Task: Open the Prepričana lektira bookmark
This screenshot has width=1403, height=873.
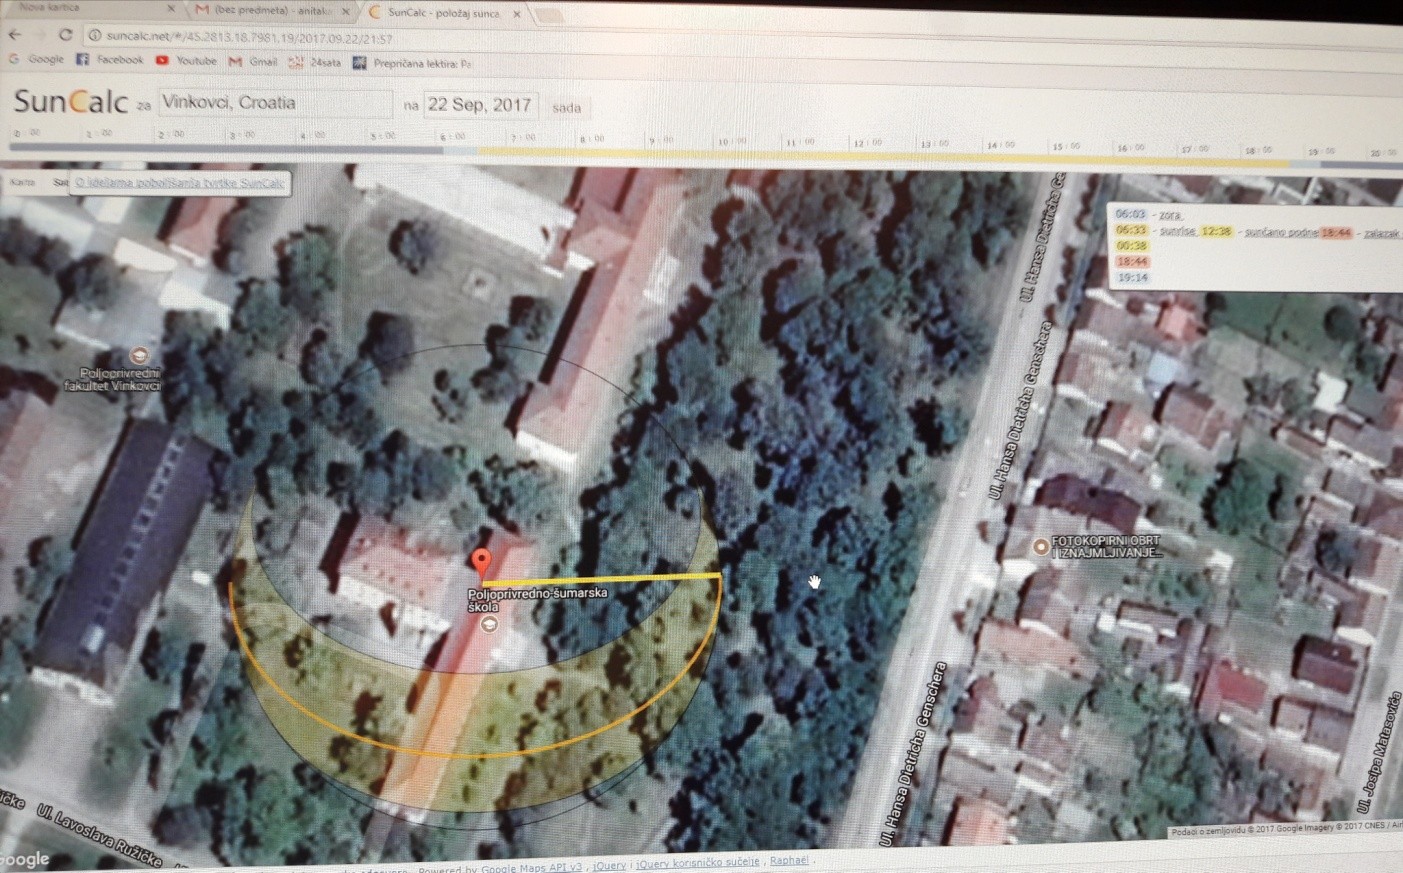Action: pyautogui.click(x=412, y=64)
